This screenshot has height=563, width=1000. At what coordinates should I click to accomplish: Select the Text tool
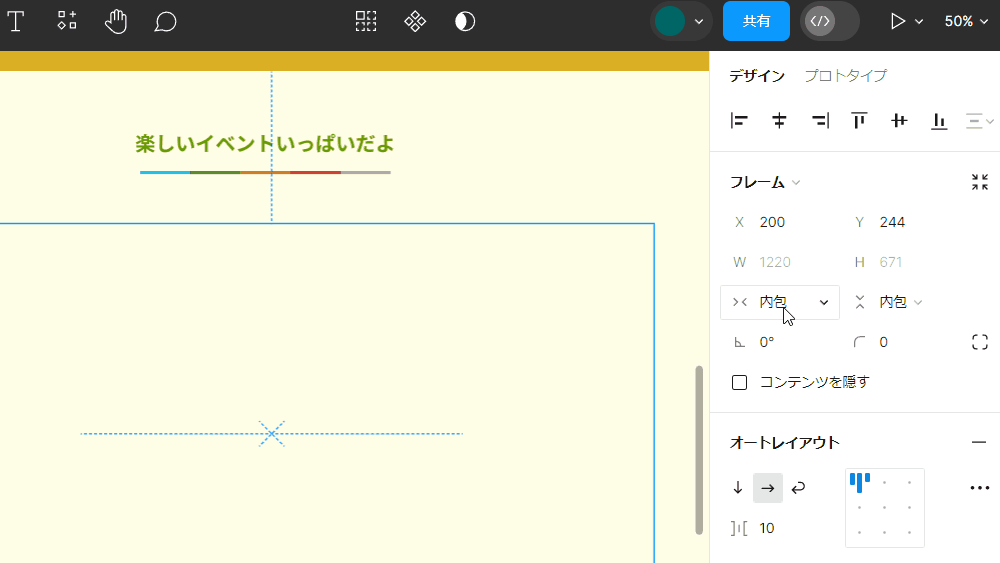(x=16, y=21)
